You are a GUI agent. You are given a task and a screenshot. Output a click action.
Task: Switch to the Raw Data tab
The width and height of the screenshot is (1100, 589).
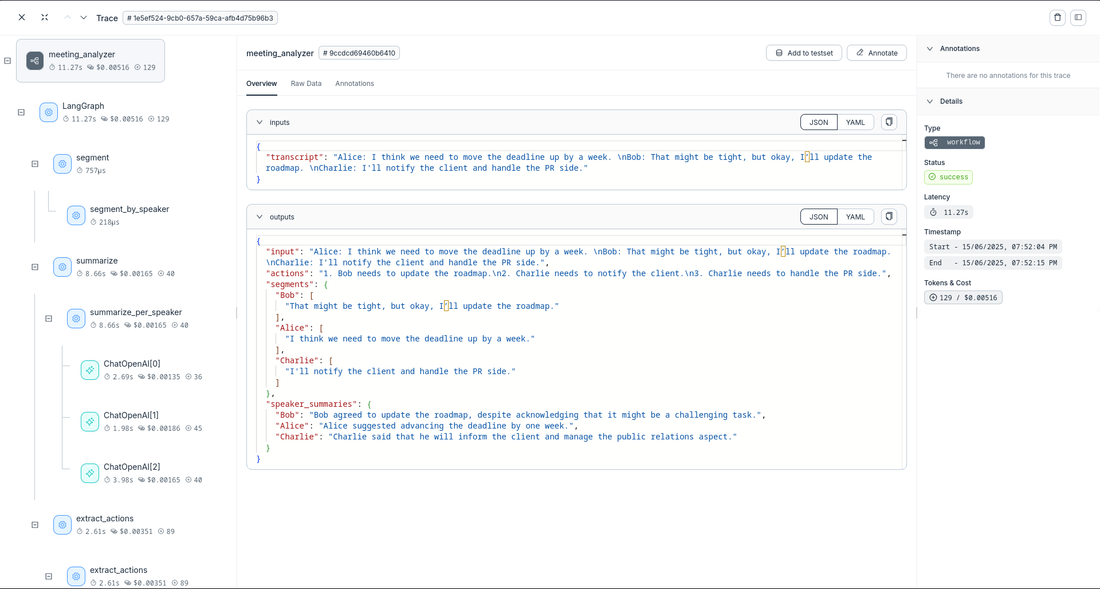[x=308, y=83]
